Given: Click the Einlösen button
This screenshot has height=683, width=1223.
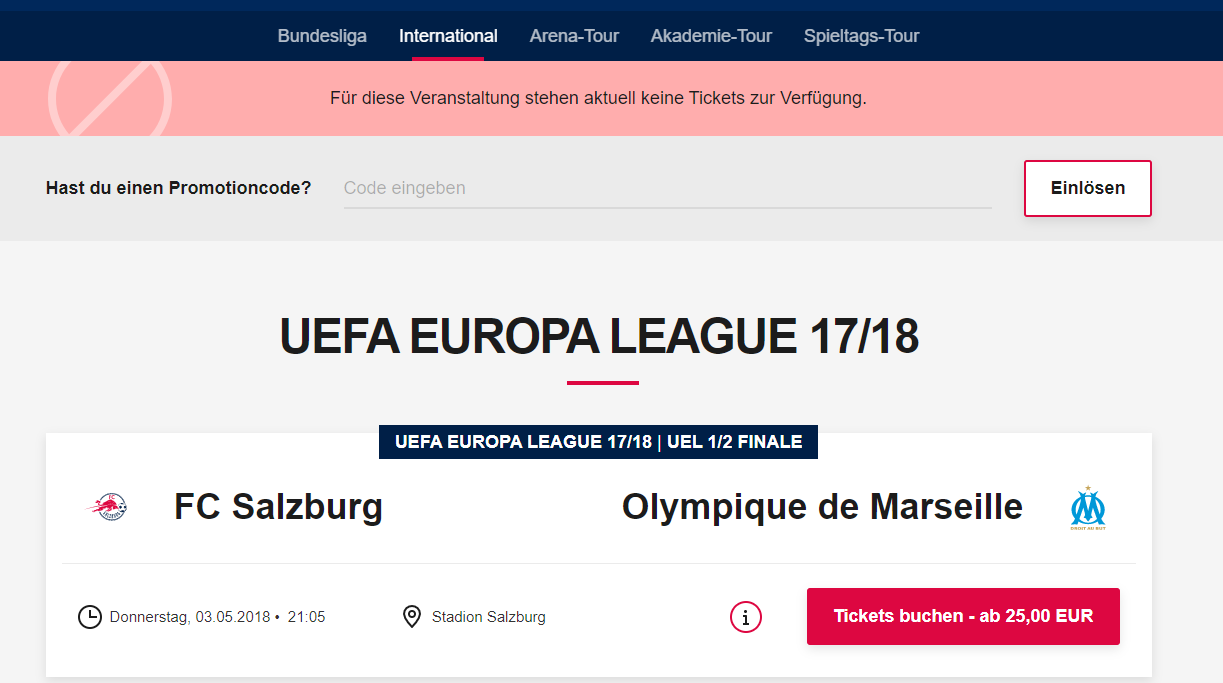Looking at the screenshot, I should (1088, 188).
